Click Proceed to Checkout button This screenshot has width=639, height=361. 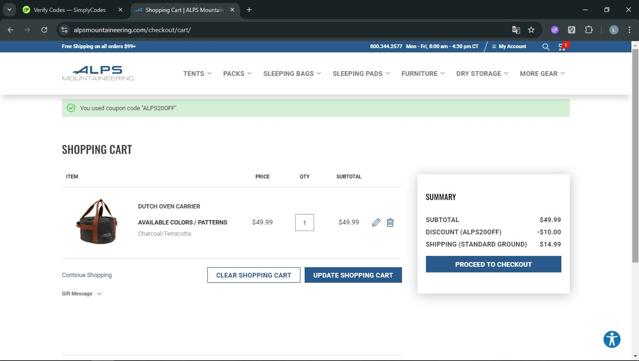coord(493,264)
